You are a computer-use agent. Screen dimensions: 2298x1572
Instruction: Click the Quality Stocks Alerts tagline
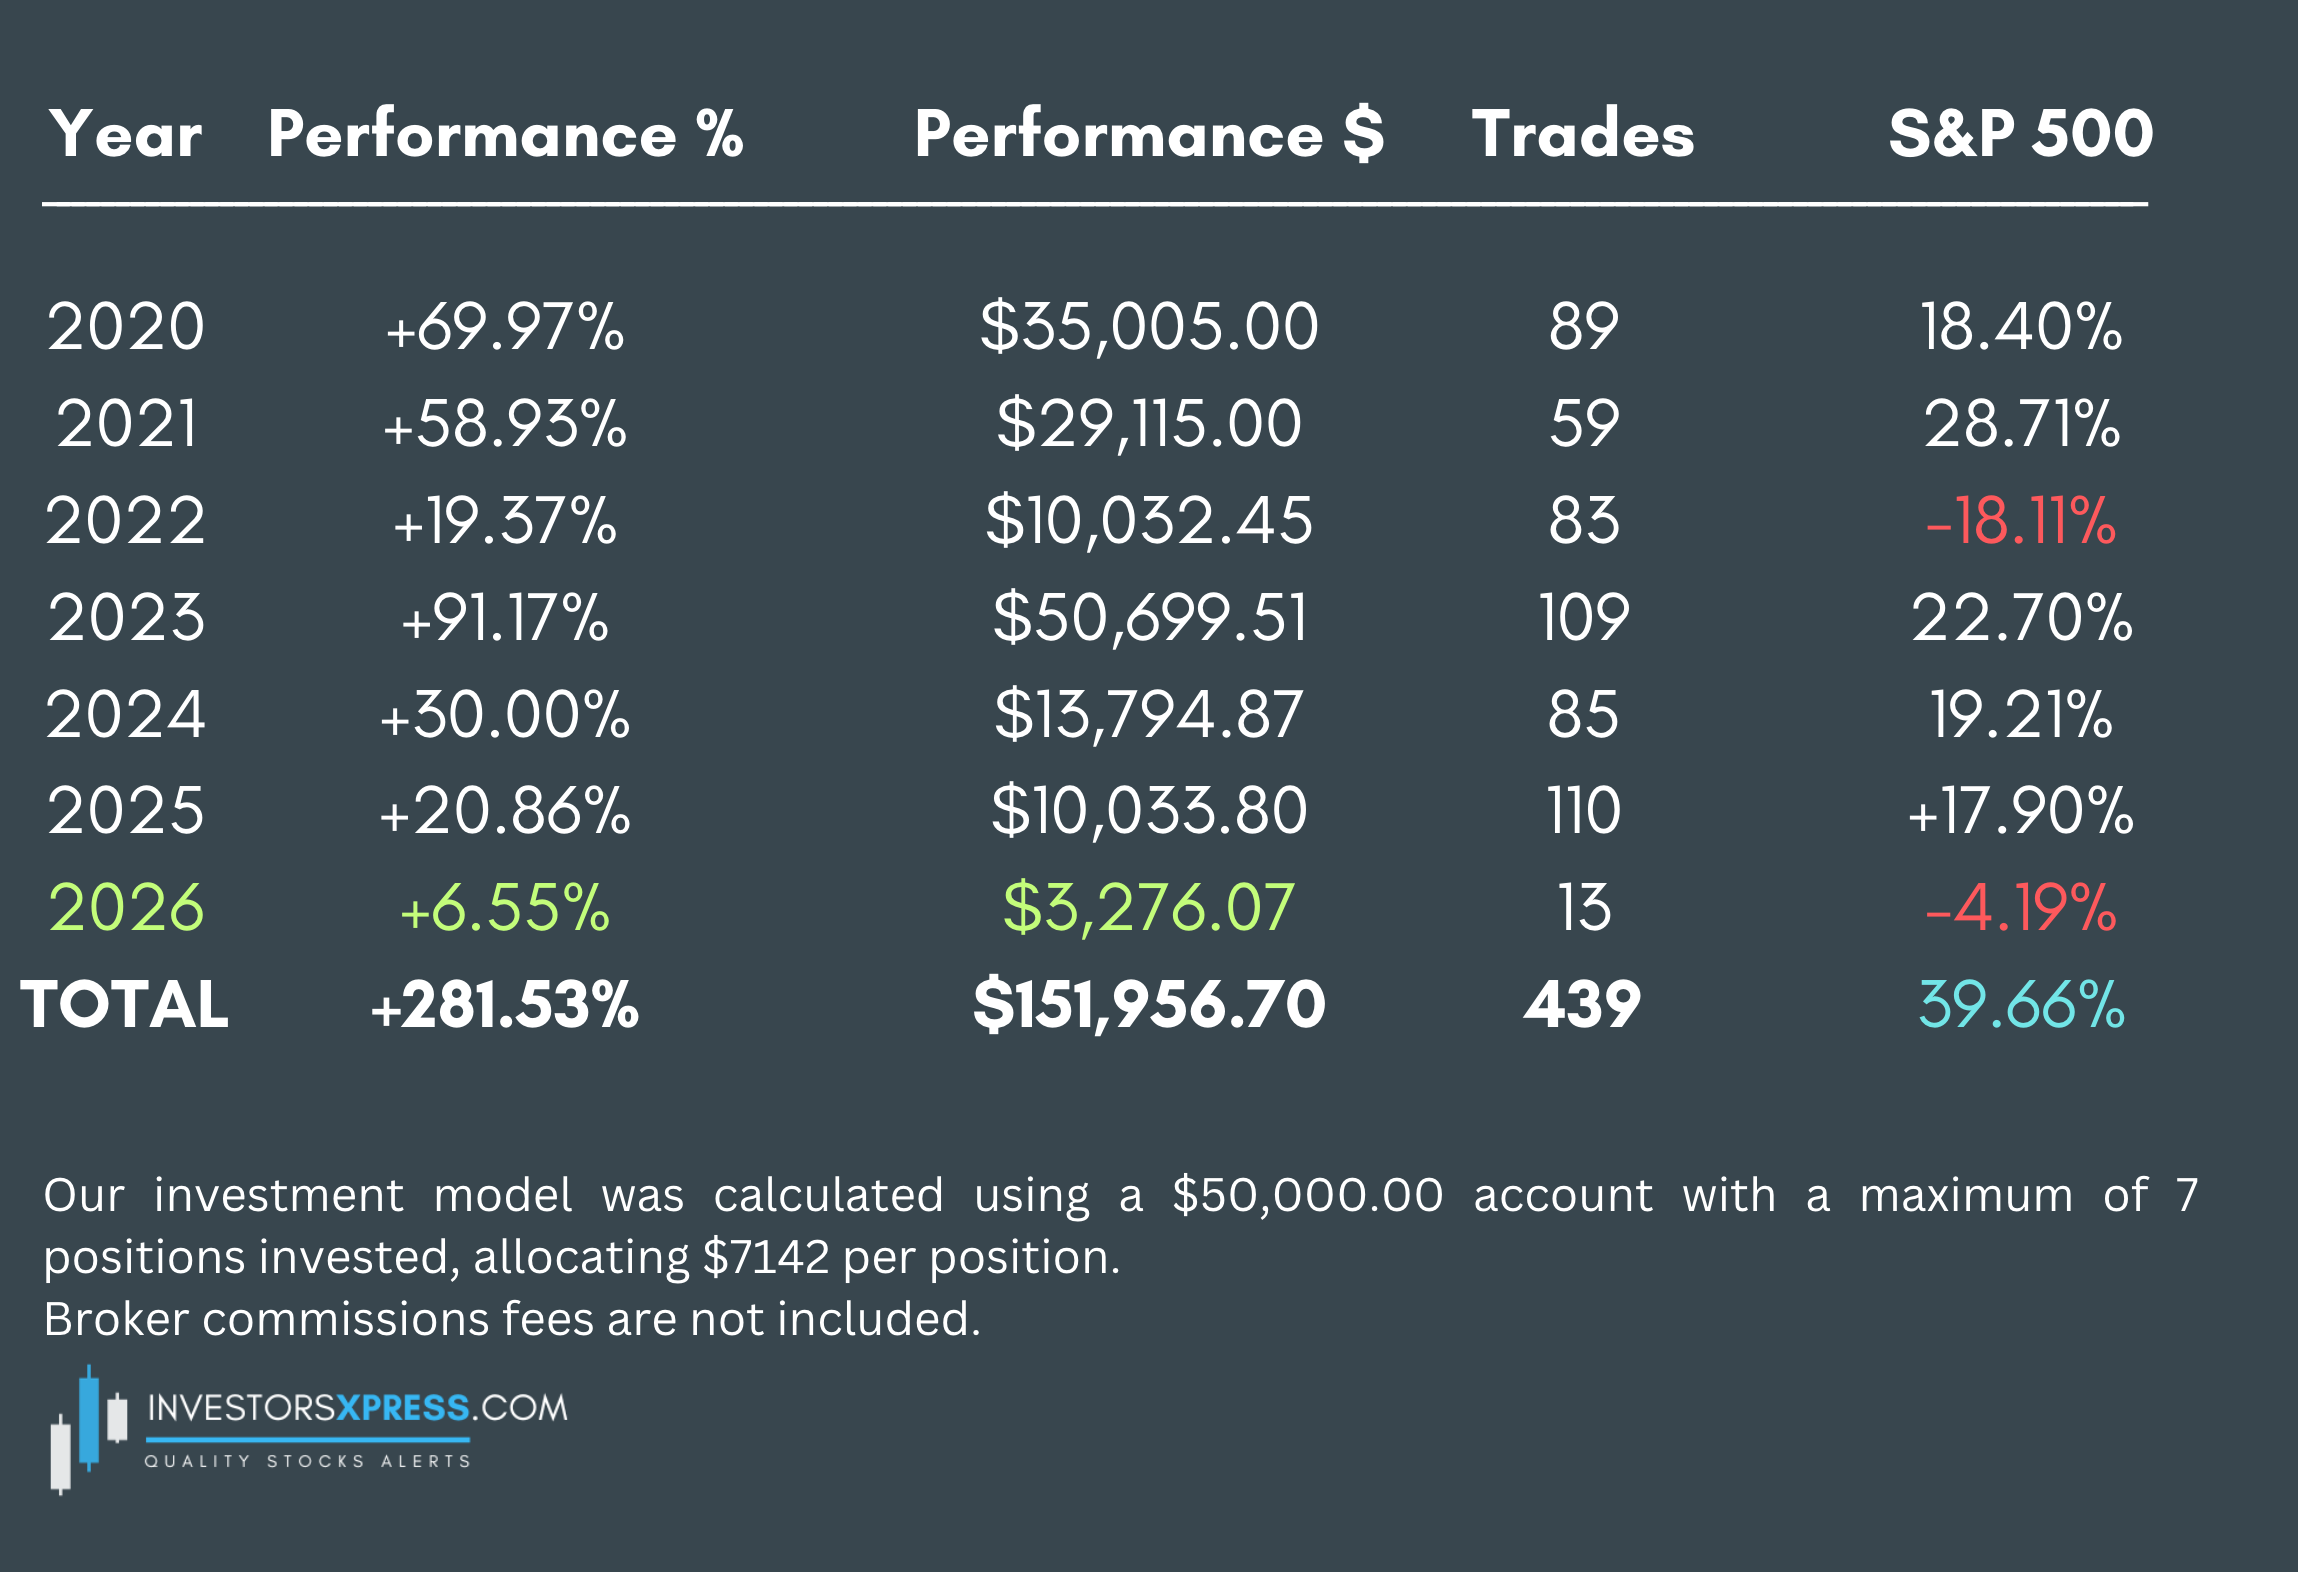[x=308, y=1461]
